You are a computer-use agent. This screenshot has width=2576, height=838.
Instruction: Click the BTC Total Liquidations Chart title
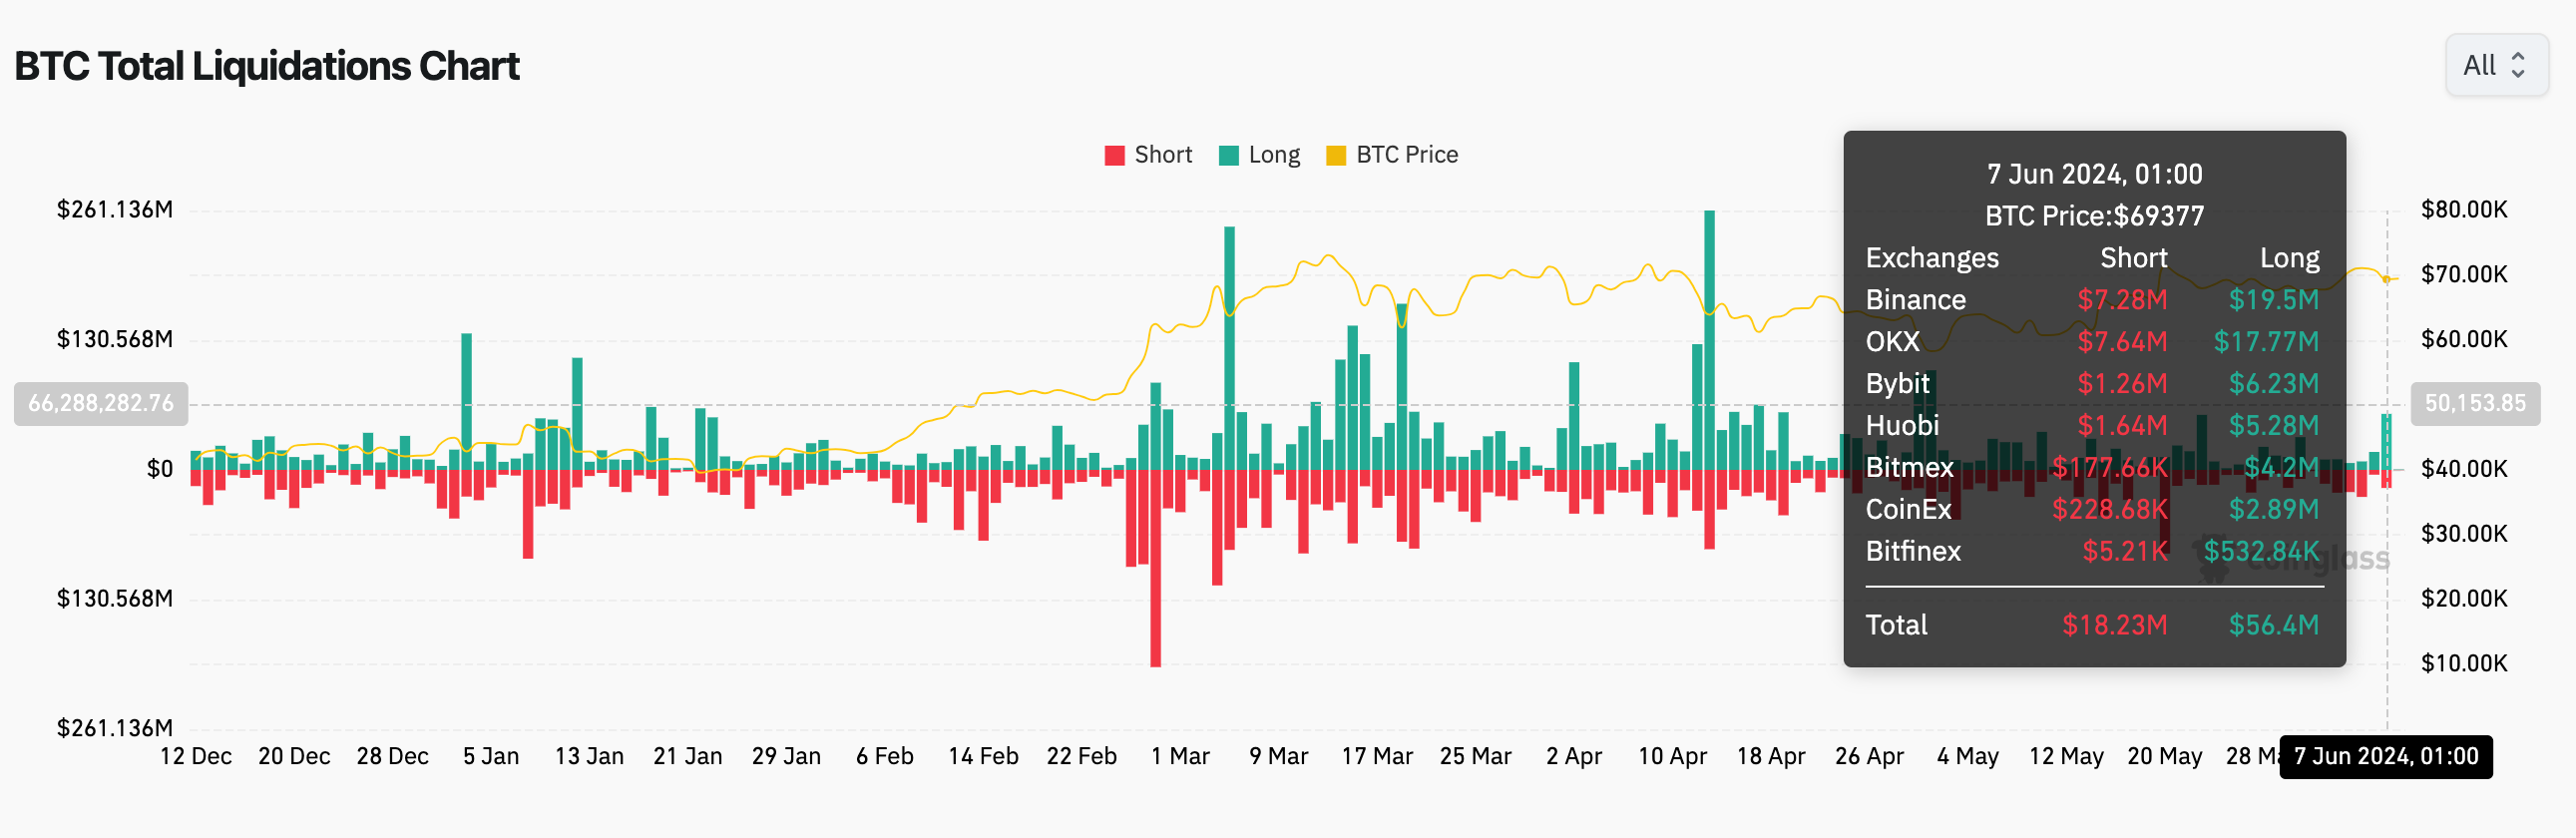click(x=267, y=65)
